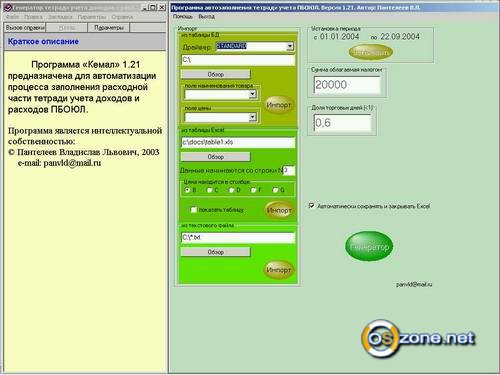Toggle auto save and close Excel checkbox
Screen dimensions: 500x375
pos(312,206)
